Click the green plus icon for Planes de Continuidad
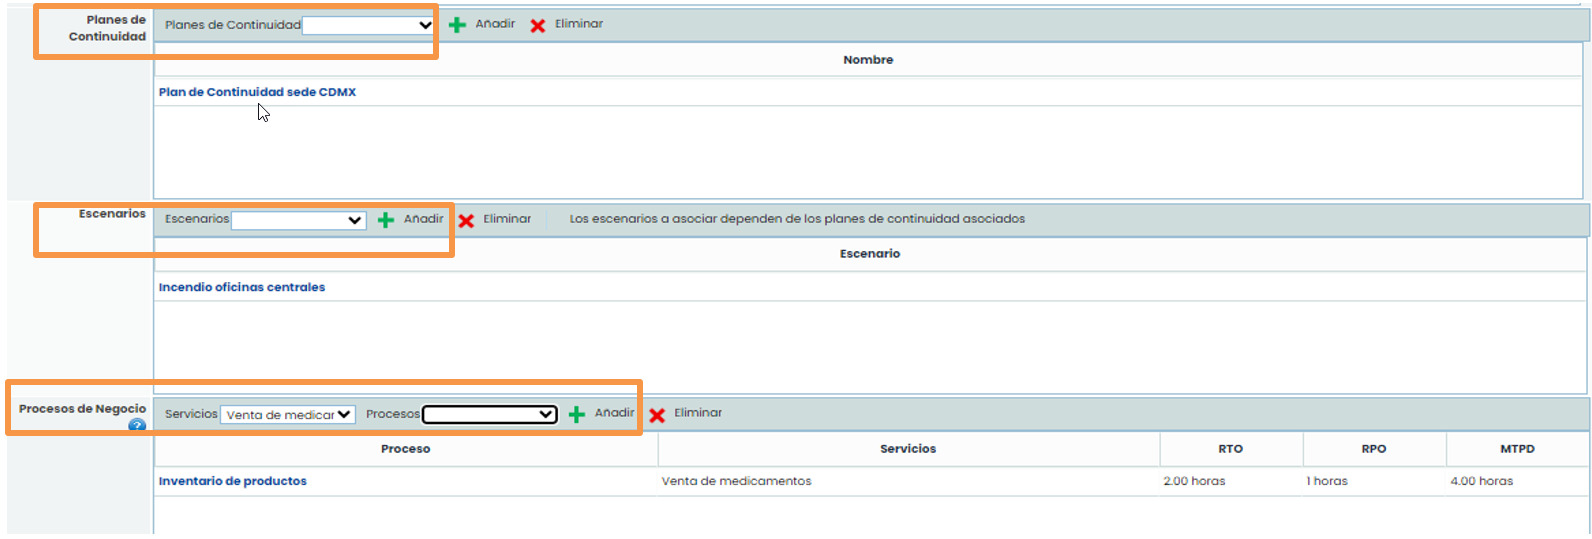The height and width of the screenshot is (539, 1592). [457, 25]
